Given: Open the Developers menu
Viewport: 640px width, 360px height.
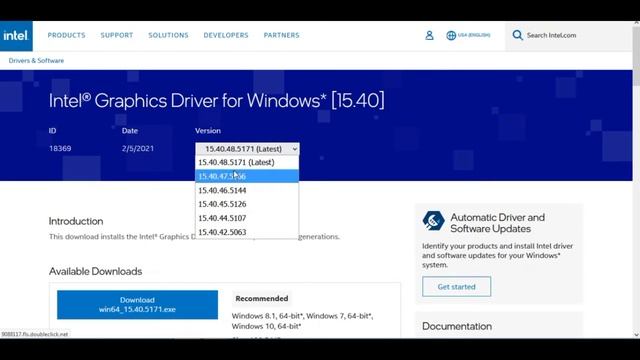Looking at the screenshot, I should pos(226,35).
